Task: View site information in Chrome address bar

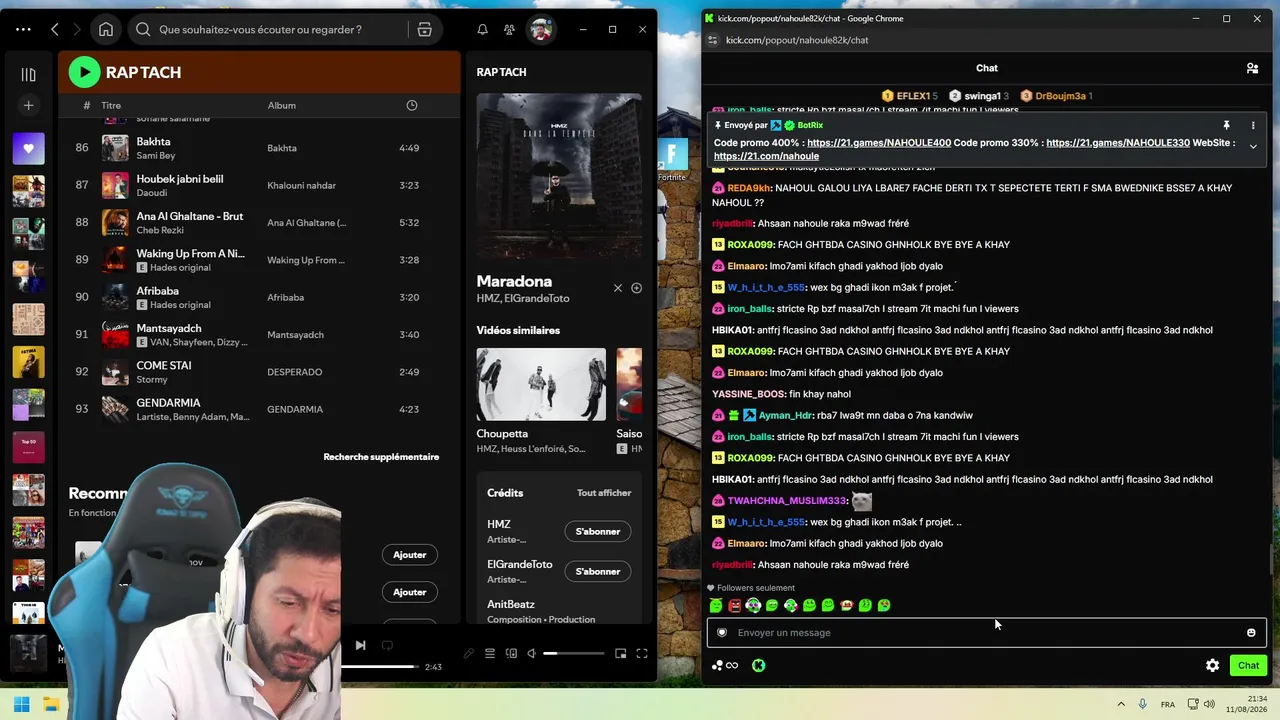Action: point(712,40)
